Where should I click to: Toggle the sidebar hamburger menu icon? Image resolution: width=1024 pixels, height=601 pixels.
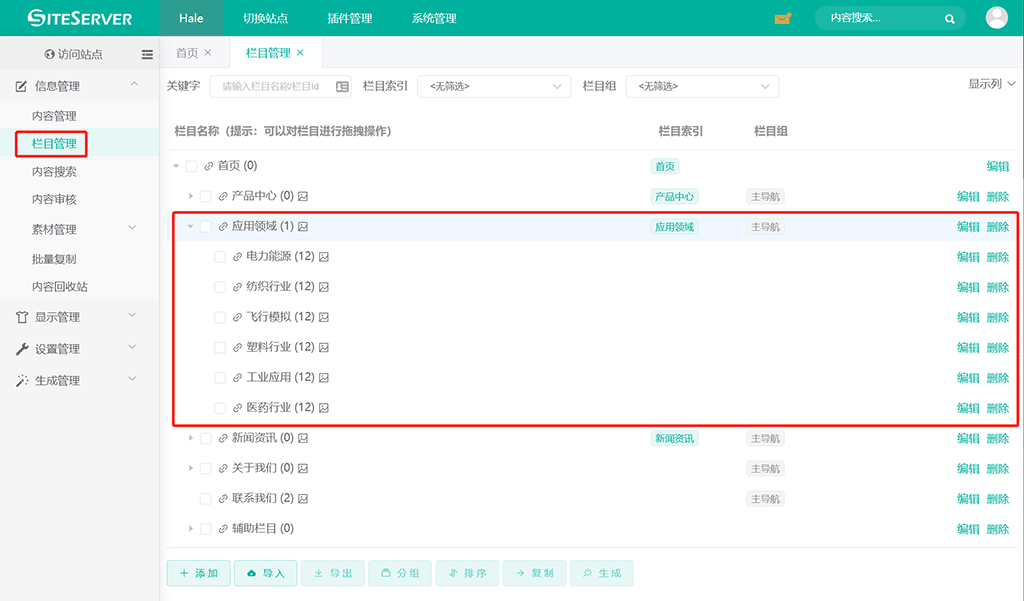point(147,54)
